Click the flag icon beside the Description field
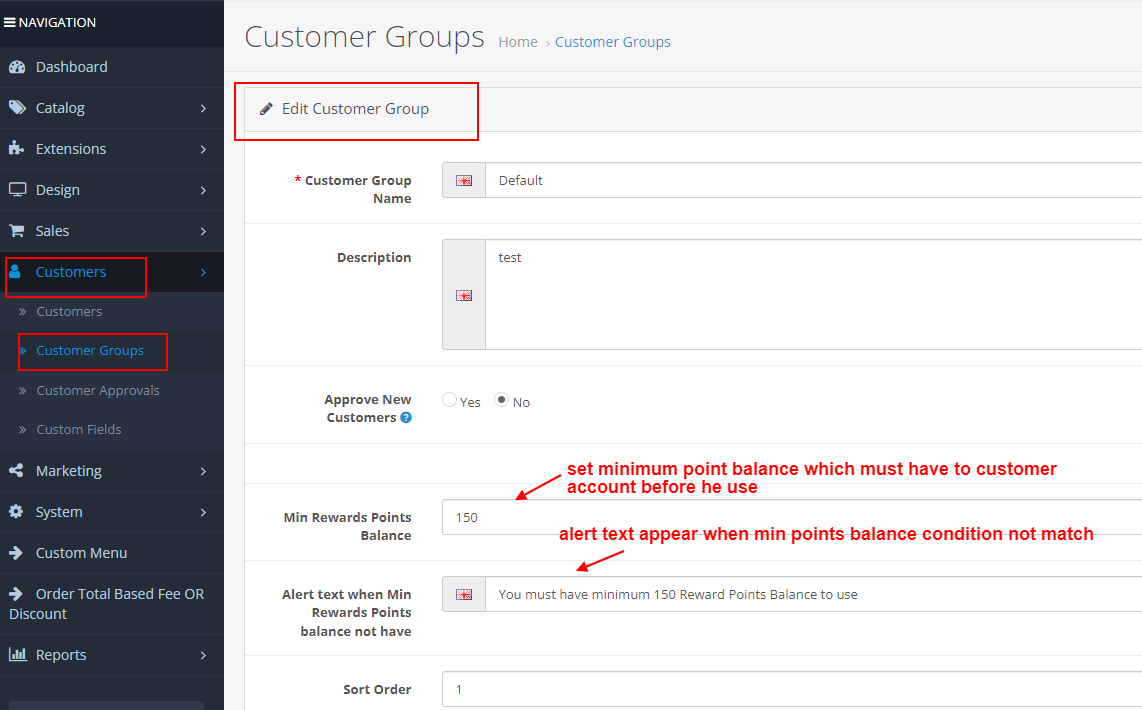Screen dimensions: 1142x710 tap(463, 295)
